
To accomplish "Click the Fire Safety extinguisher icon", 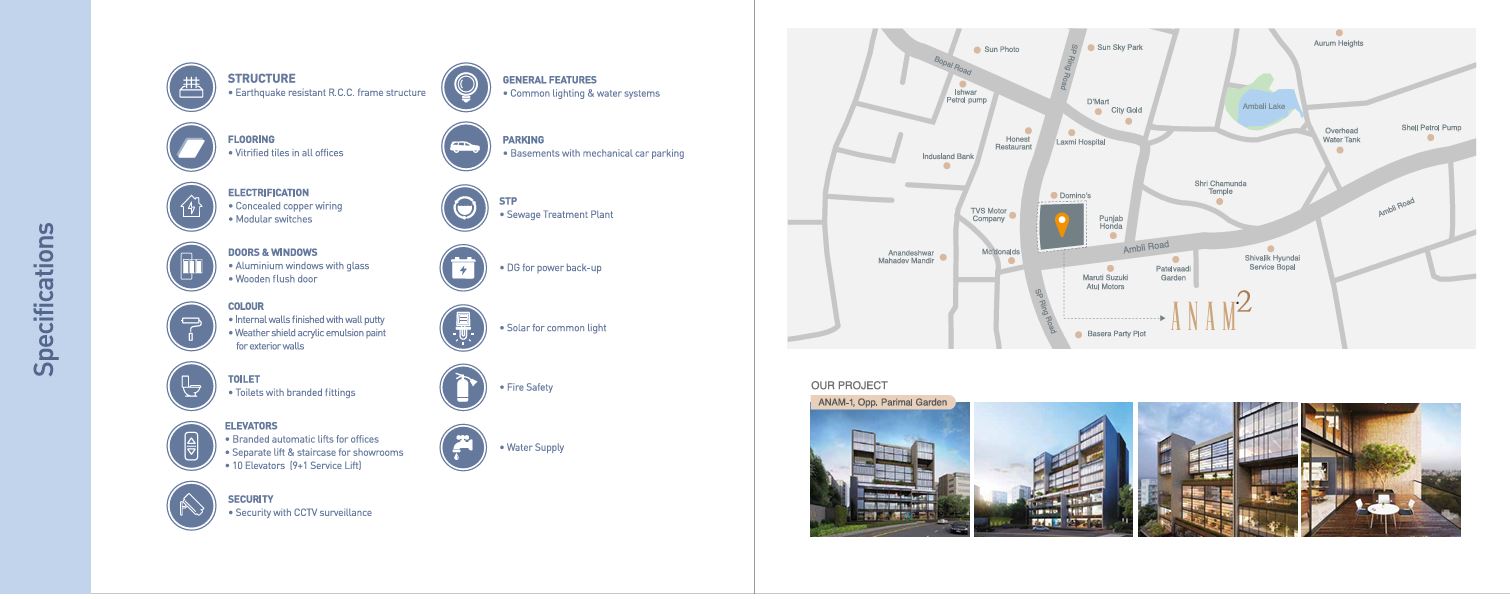I will pyautogui.click(x=464, y=387).
